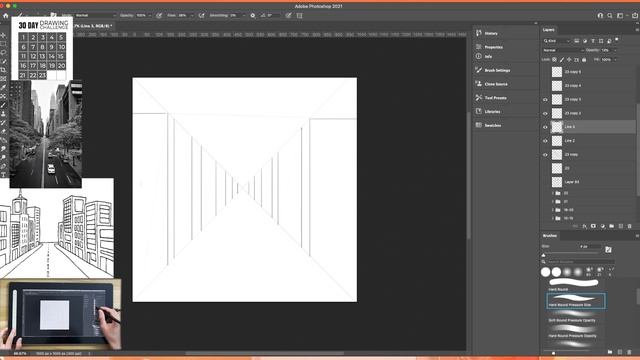The image size is (640, 360).
Task: Toggle lock transparent pixels in Layers
Action: pos(554,60)
